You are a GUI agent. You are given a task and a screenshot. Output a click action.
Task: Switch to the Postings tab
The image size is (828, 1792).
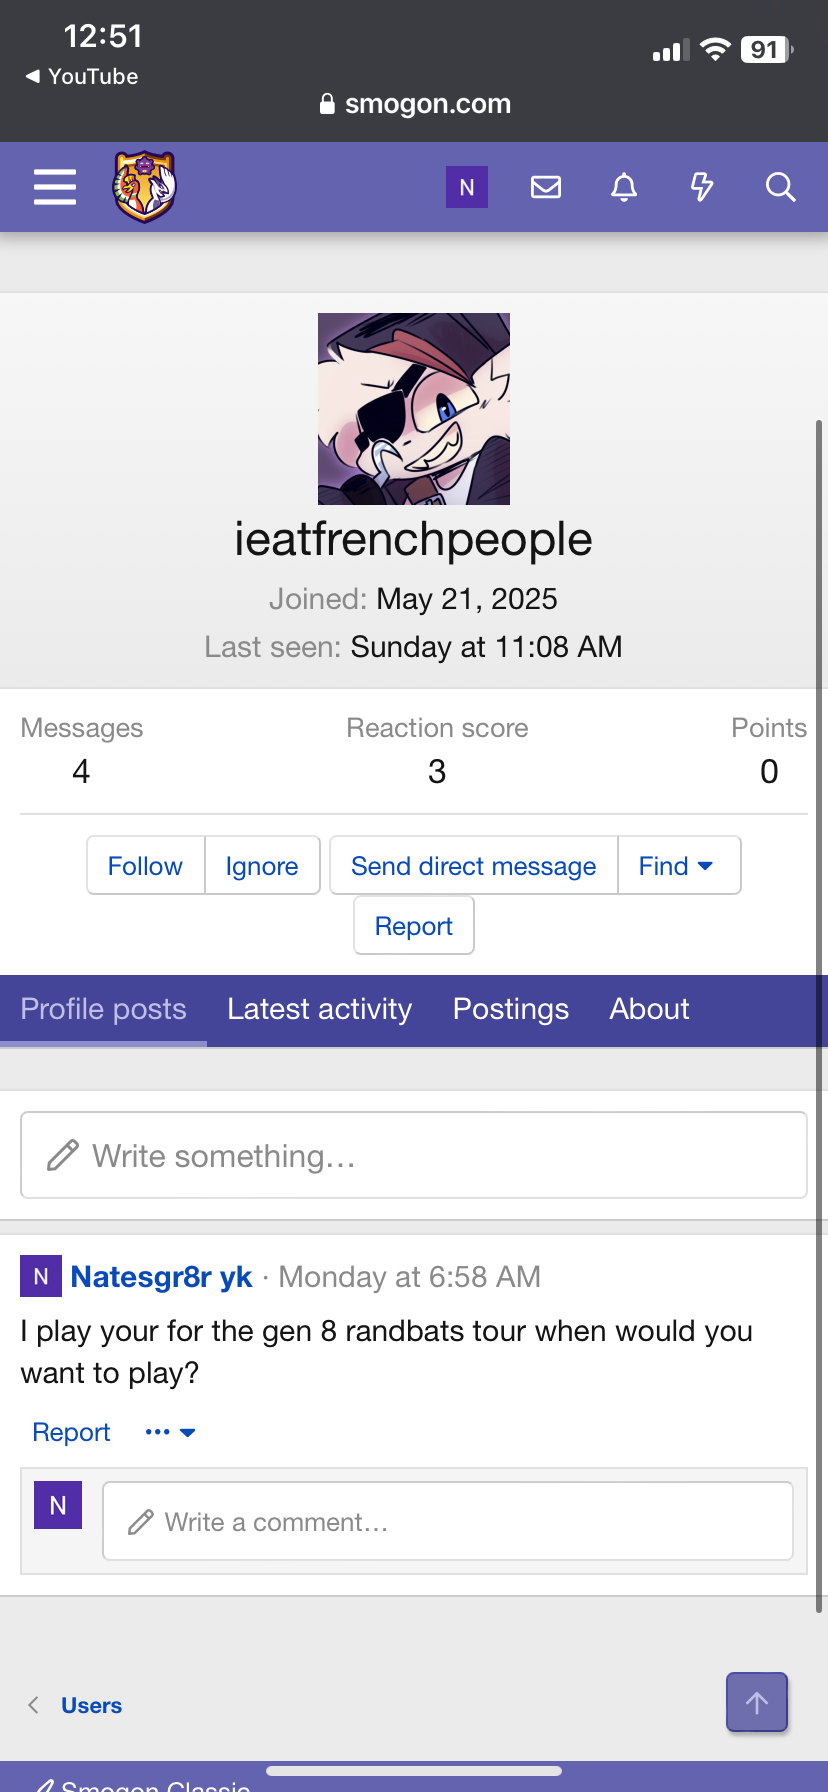point(511,1010)
